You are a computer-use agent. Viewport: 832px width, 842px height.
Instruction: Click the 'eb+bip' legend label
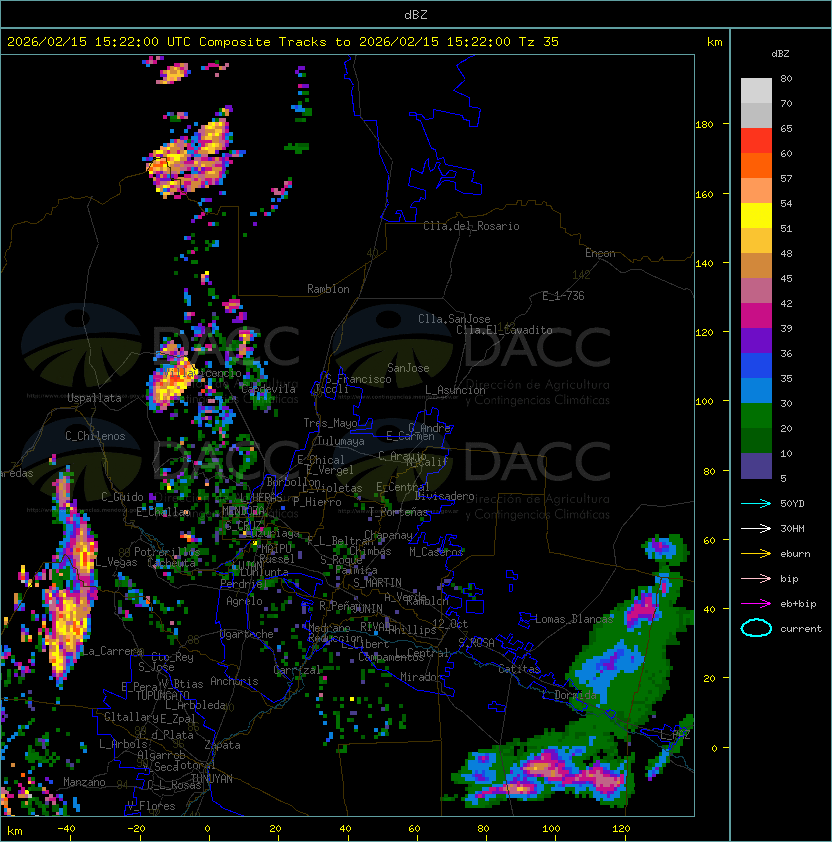coord(798,604)
